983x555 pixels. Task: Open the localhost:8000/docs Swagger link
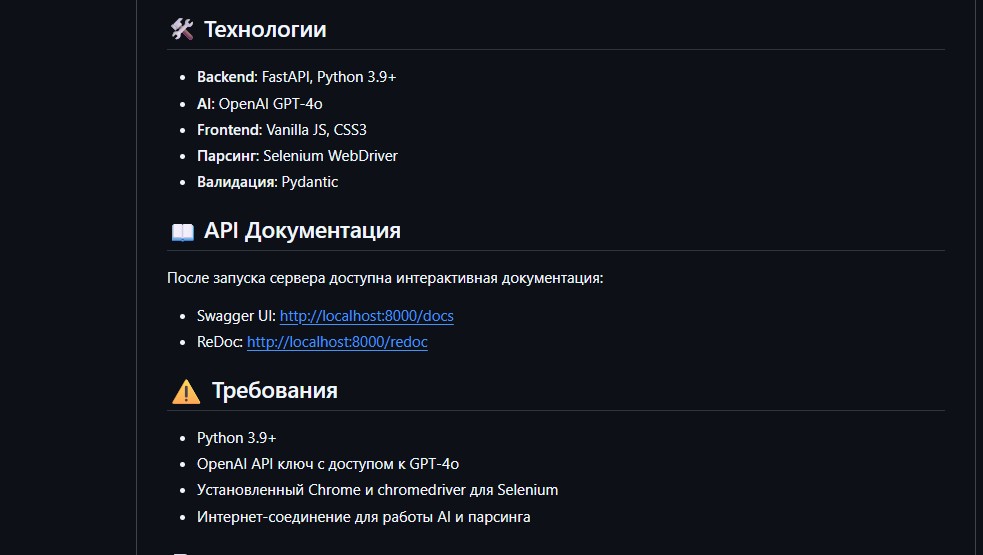(366, 316)
